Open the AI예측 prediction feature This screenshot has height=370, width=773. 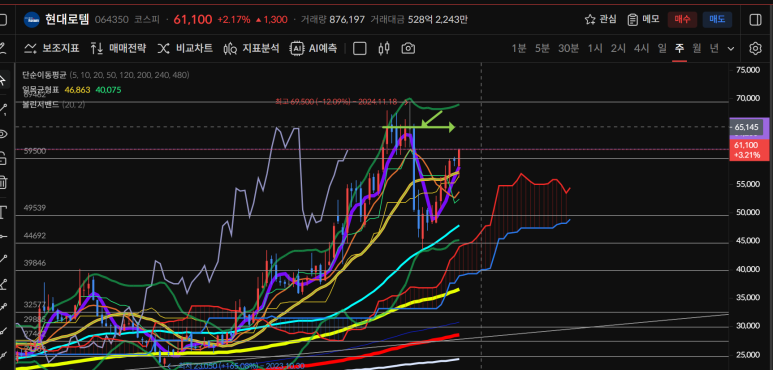[314, 48]
